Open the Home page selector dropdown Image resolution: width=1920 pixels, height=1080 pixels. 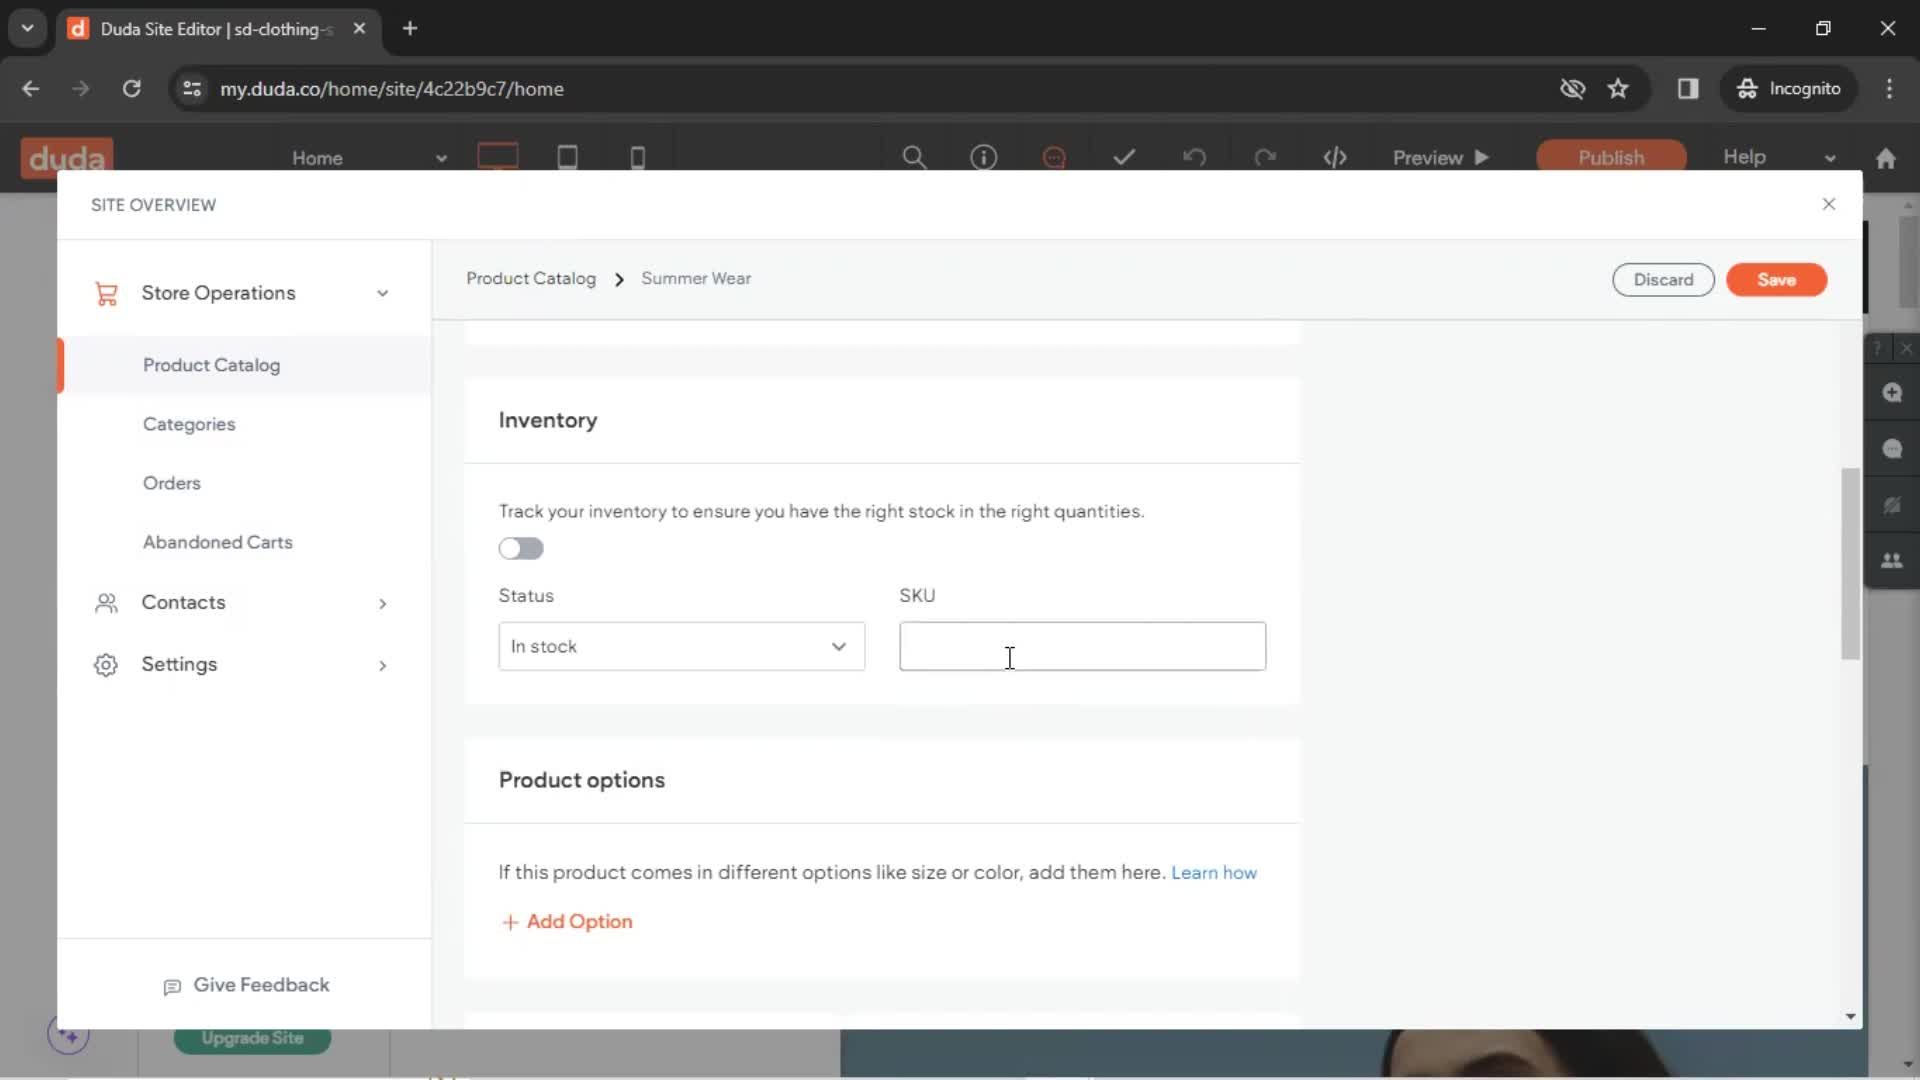coord(369,158)
